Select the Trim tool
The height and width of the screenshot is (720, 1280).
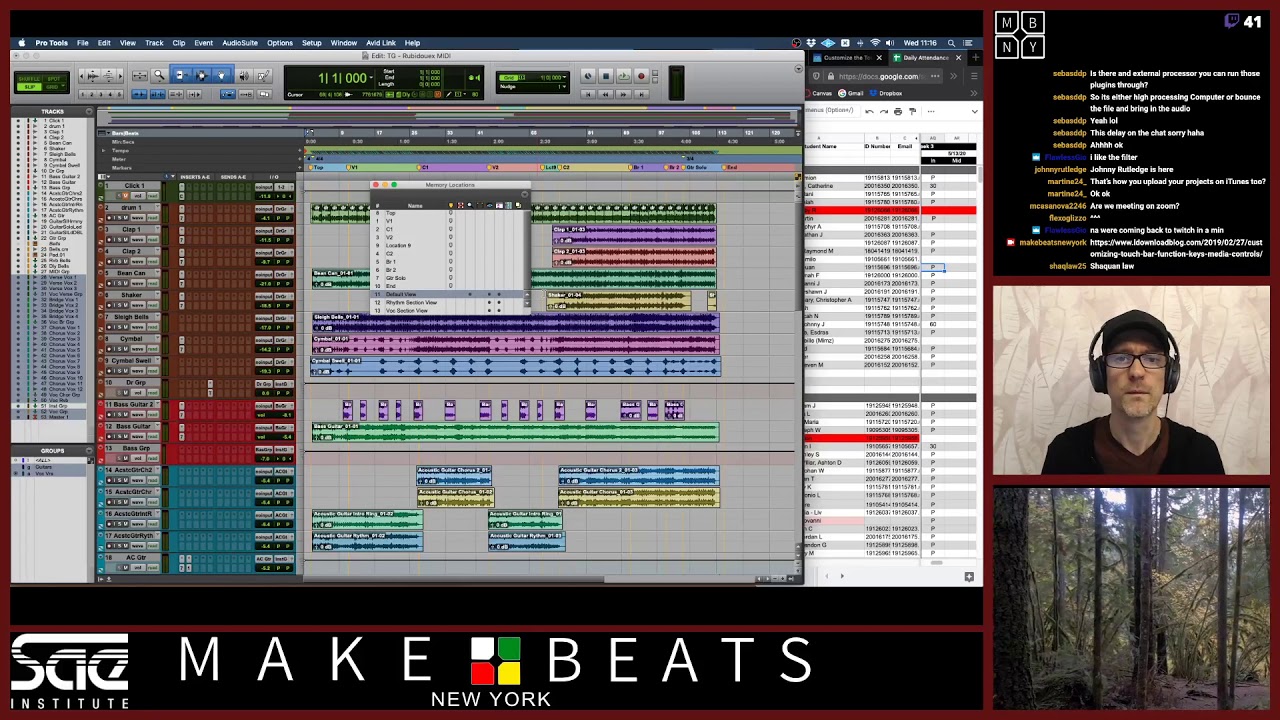(x=180, y=75)
